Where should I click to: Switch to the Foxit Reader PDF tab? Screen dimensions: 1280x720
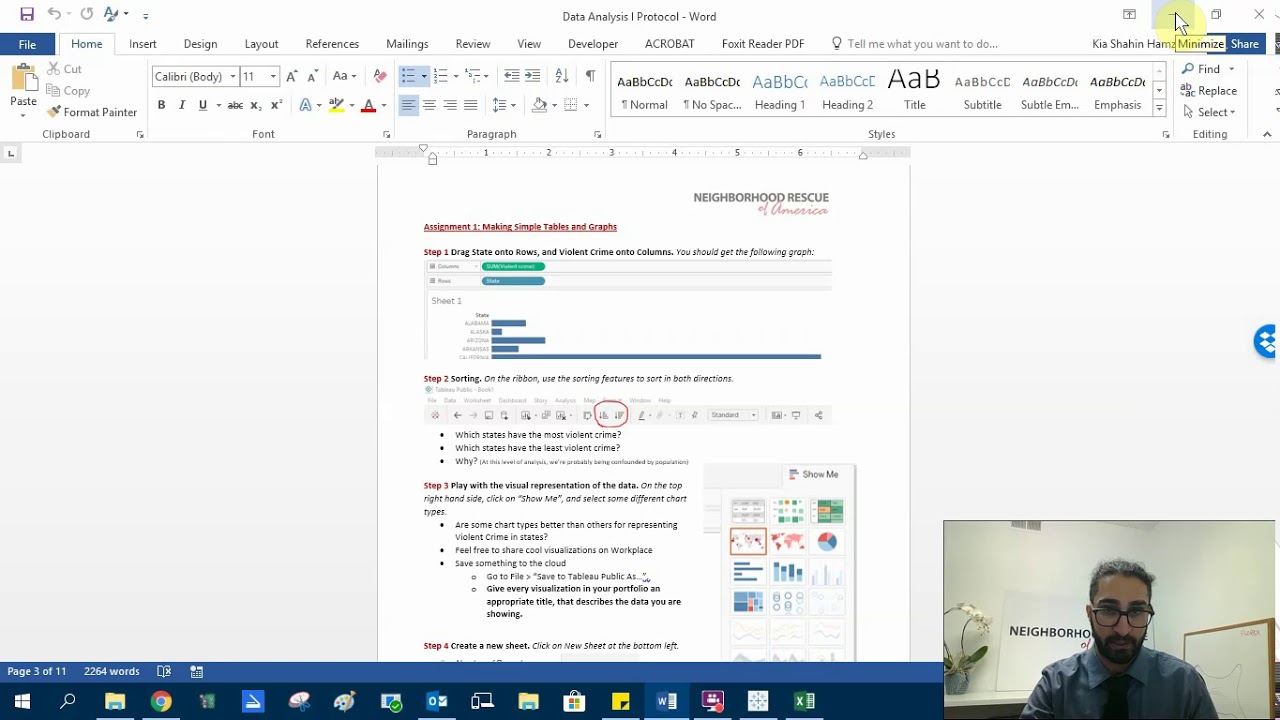point(763,44)
